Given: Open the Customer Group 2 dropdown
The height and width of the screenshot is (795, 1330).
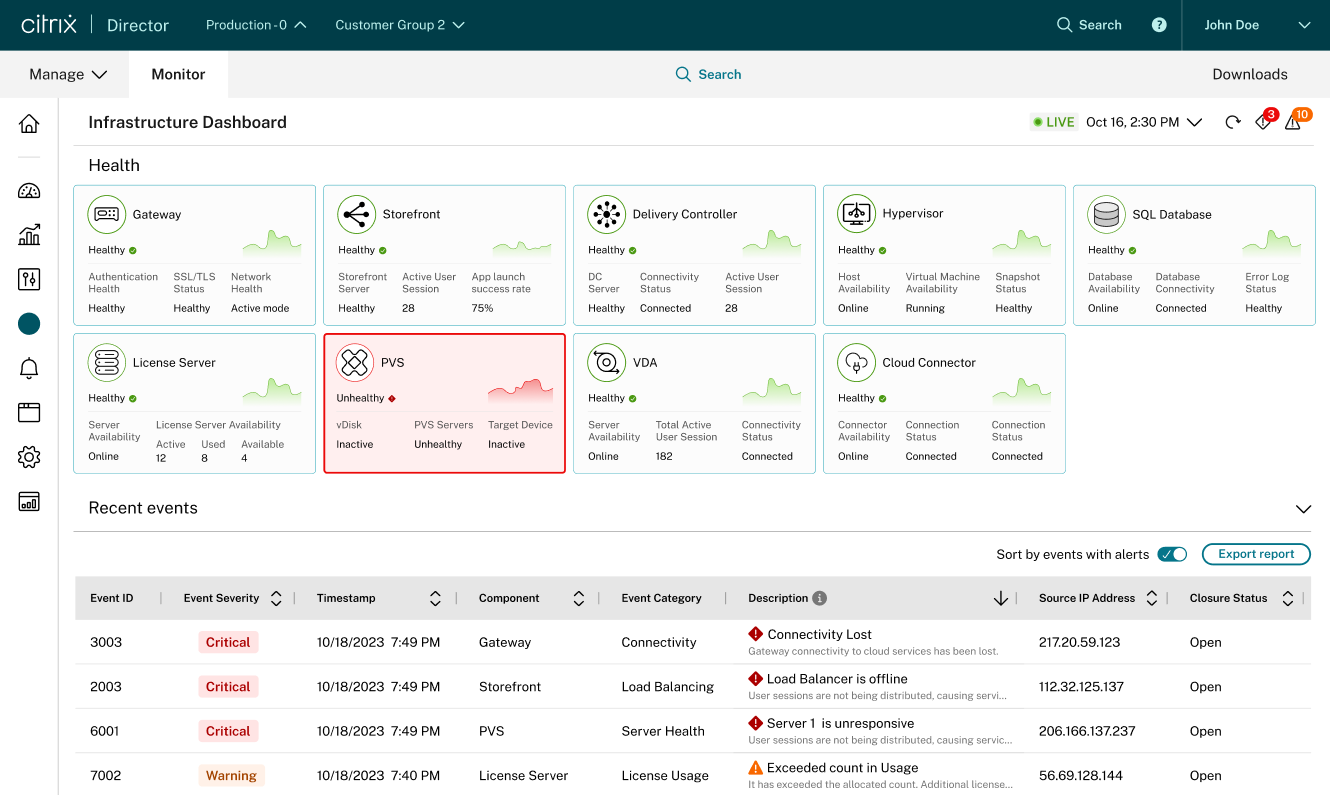Looking at the screenshot, I should (x=400, y=25).
